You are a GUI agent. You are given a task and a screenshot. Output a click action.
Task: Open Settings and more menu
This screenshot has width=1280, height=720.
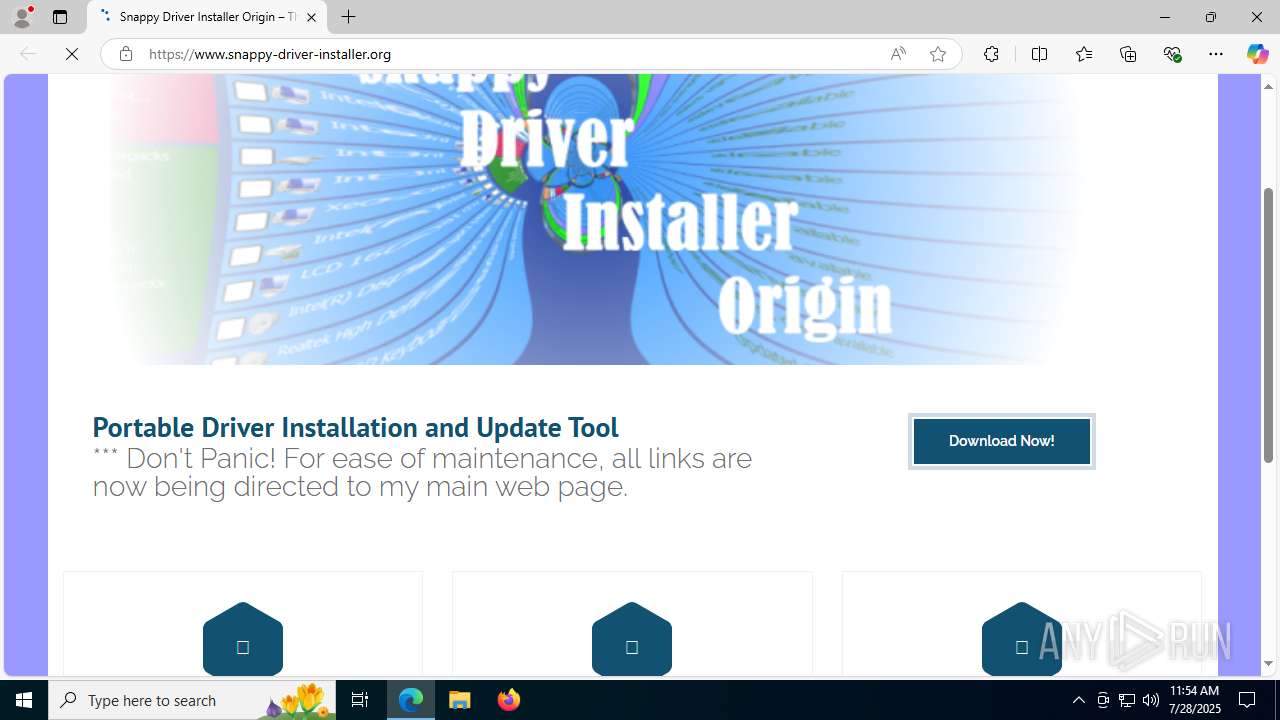[x=1216, y=54]
